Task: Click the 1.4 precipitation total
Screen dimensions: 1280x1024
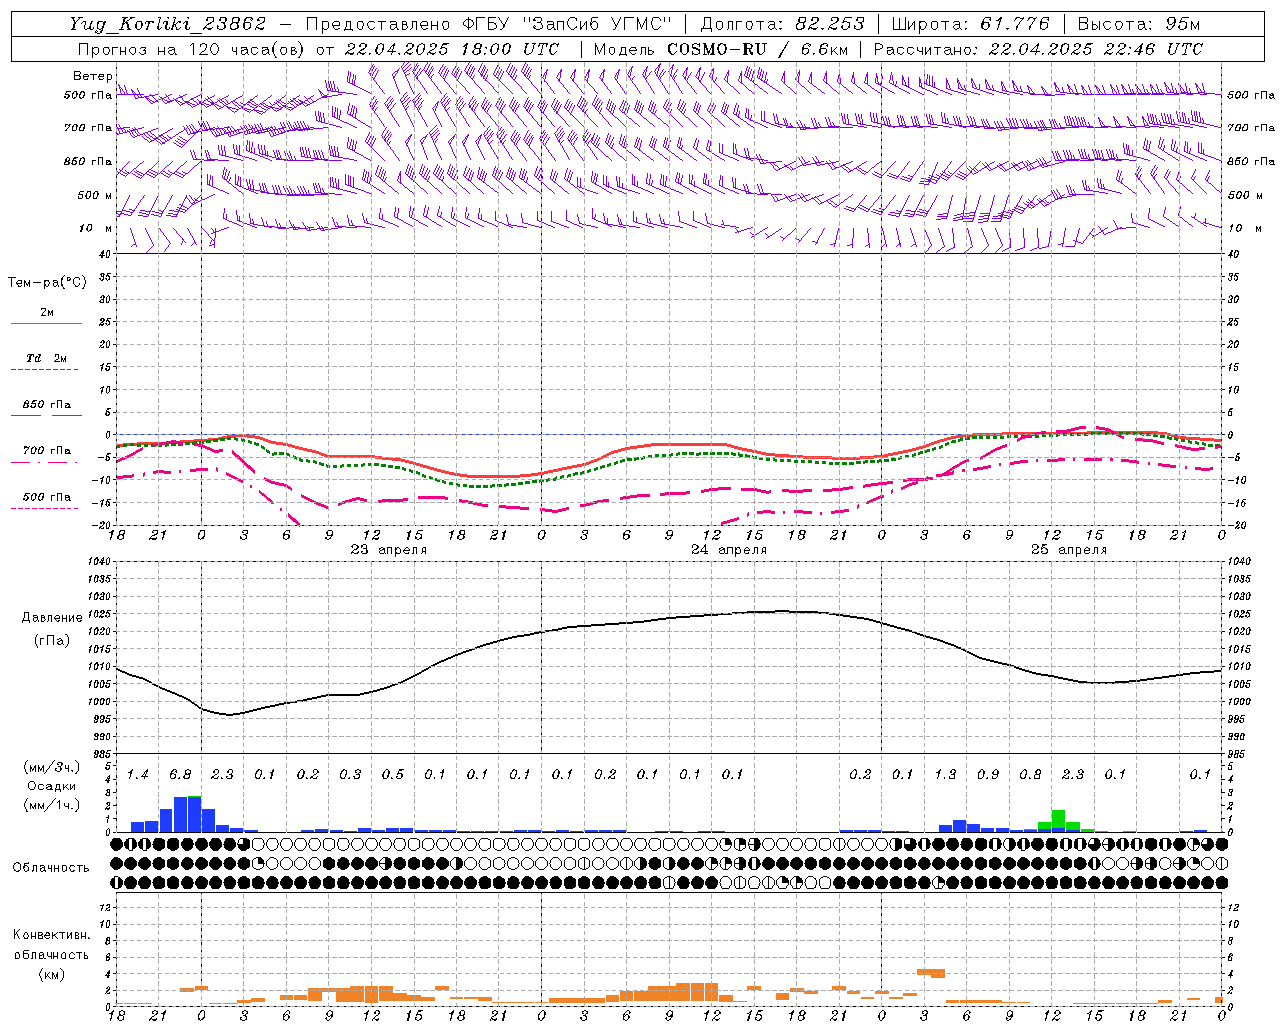Action: click(x=137, y=775)
